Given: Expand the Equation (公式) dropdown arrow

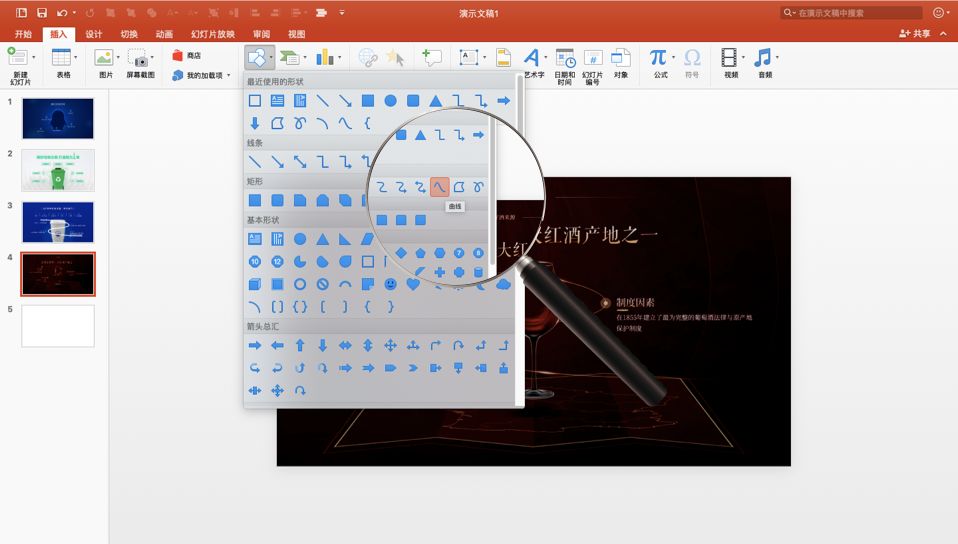Looking at the screenshot, I should coord(673,57).
